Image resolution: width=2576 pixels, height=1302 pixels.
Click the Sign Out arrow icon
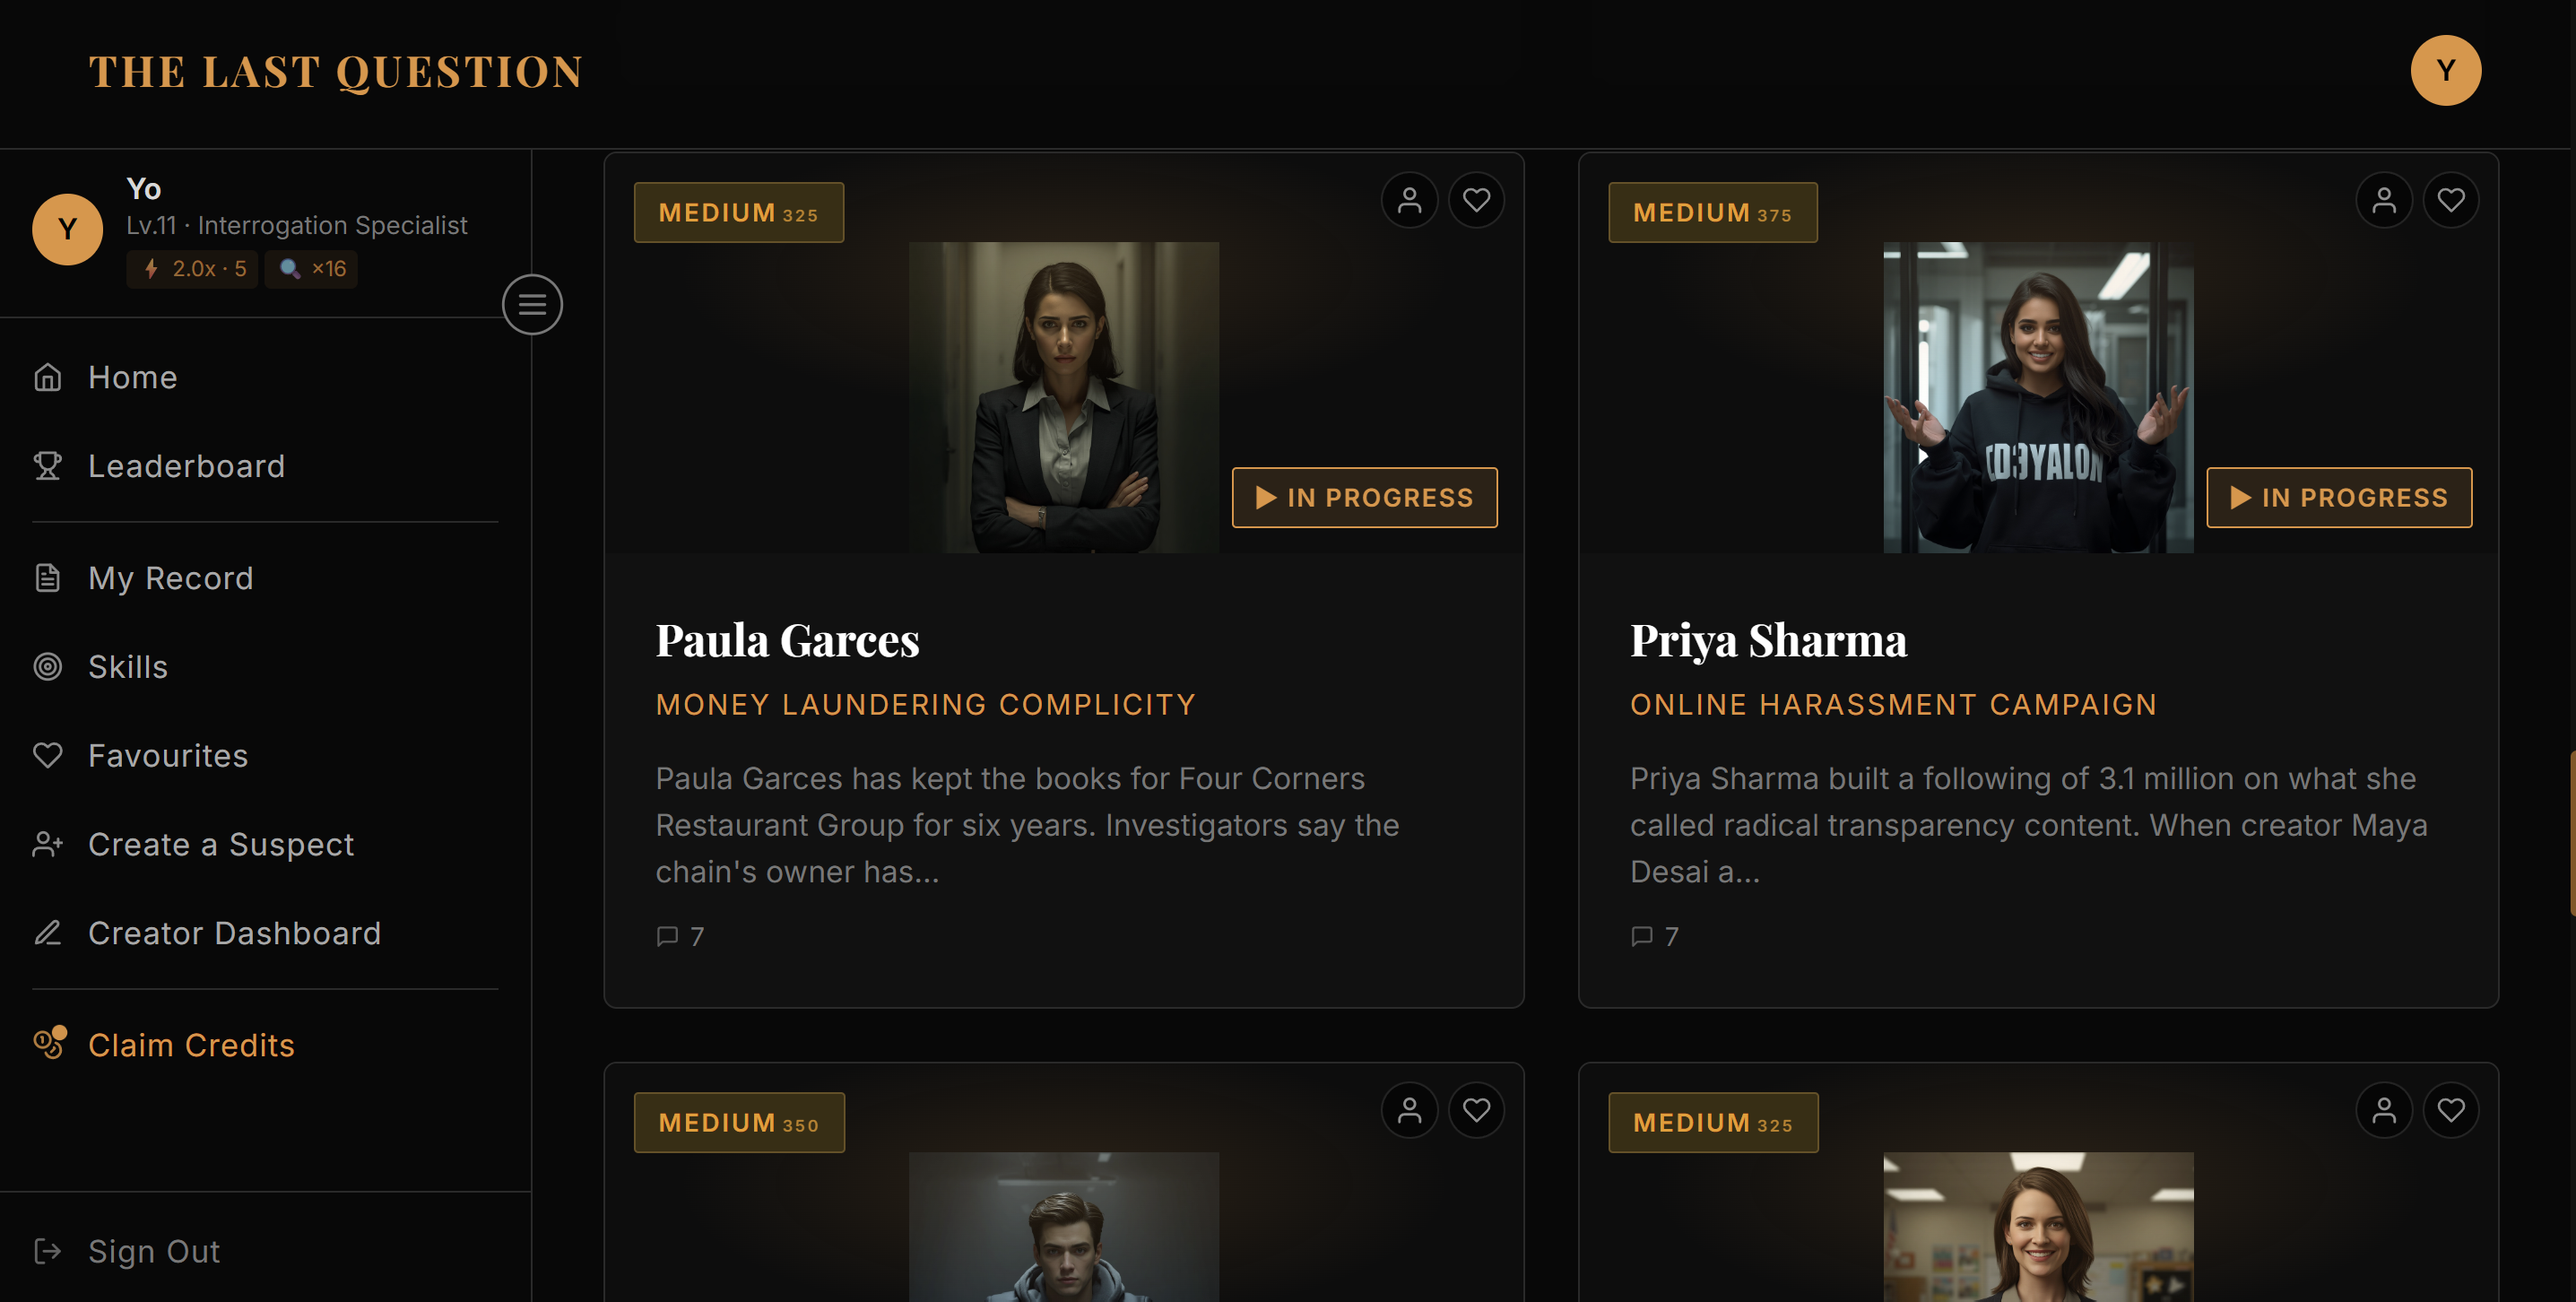click(47, 1251)
